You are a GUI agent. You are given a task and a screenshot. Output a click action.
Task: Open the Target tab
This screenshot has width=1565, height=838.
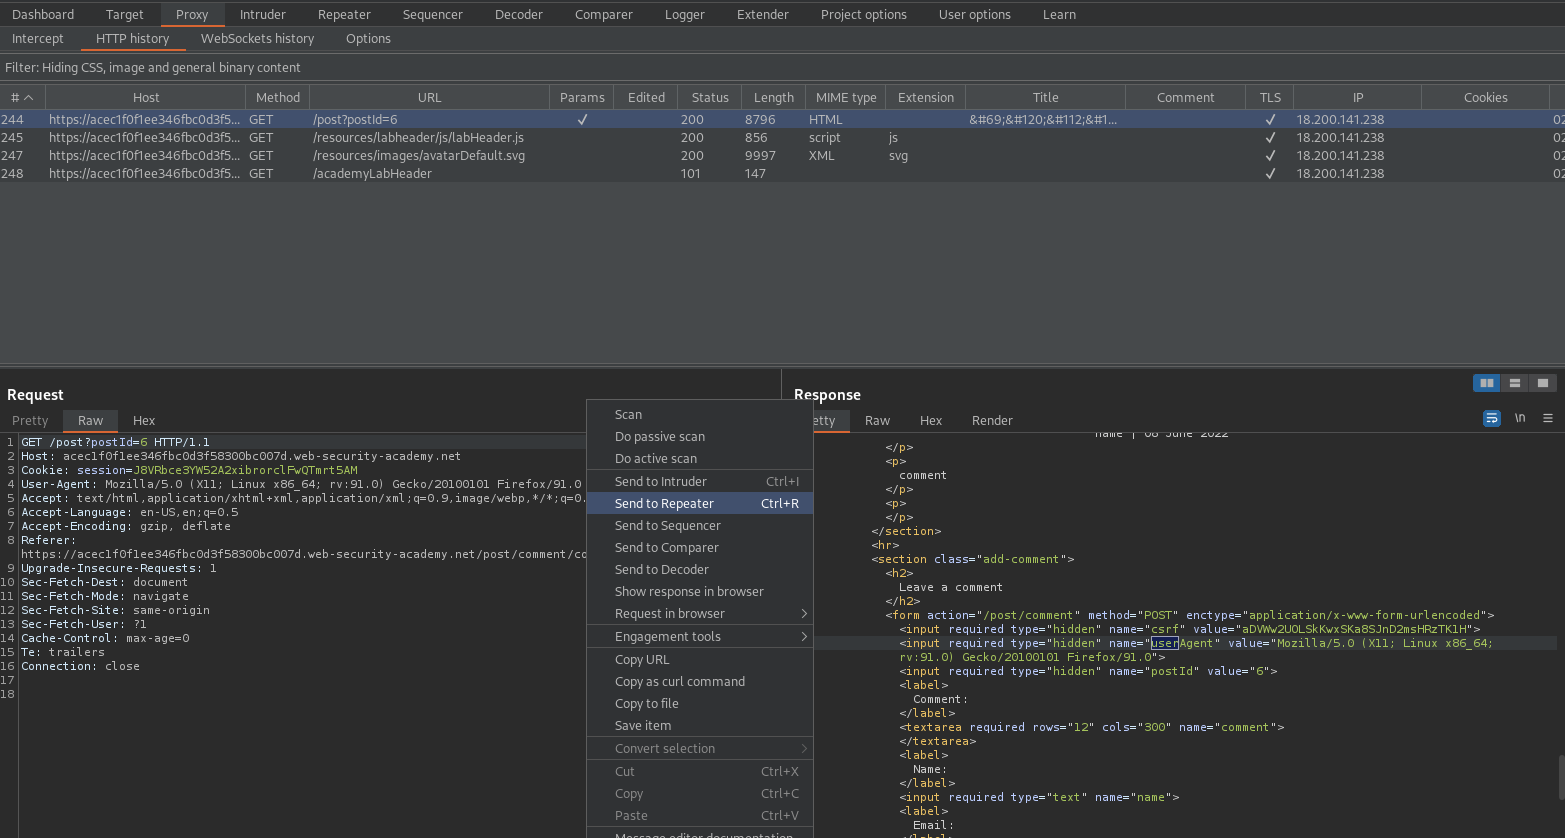tap(125, 14)
